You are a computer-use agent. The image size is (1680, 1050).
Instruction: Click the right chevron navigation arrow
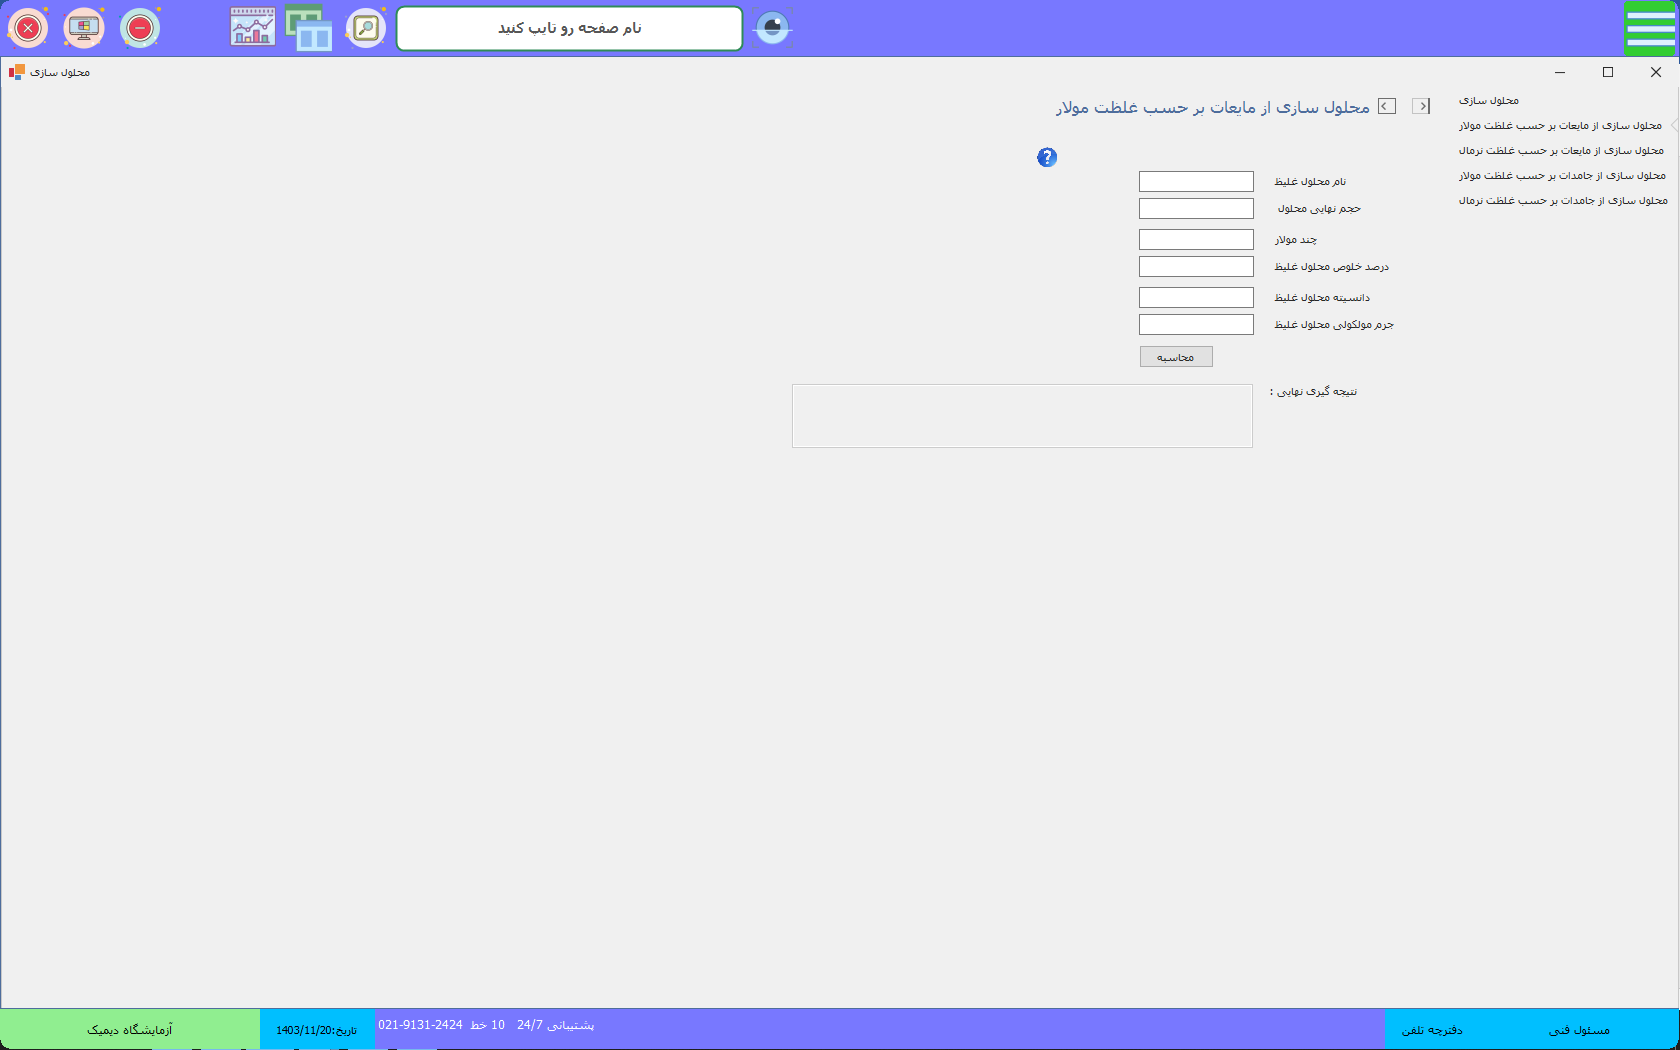1421,106
